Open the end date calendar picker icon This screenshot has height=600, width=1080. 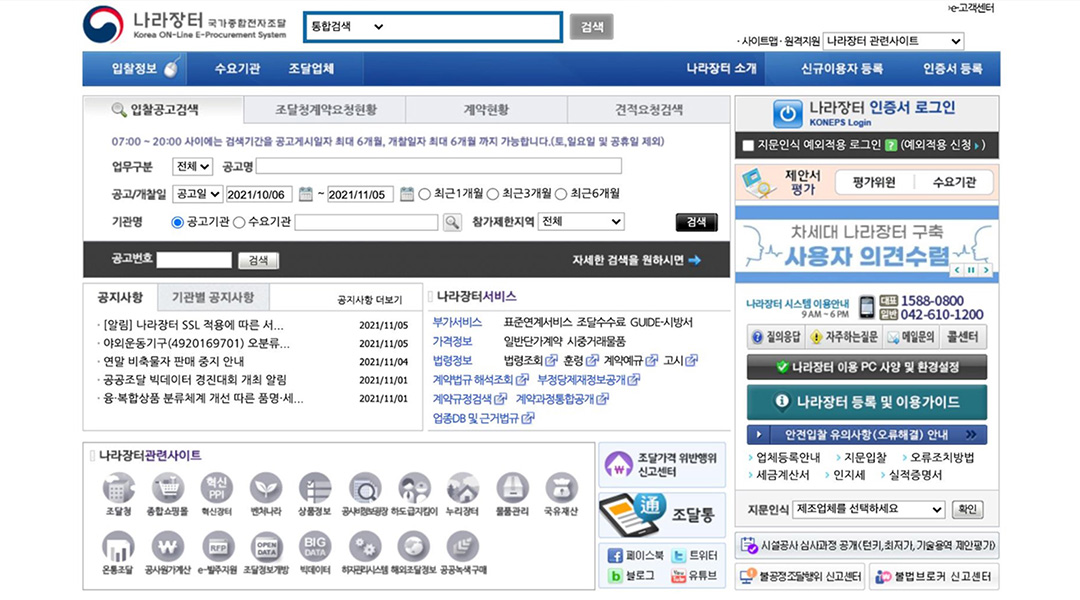[x=407, y=194]
